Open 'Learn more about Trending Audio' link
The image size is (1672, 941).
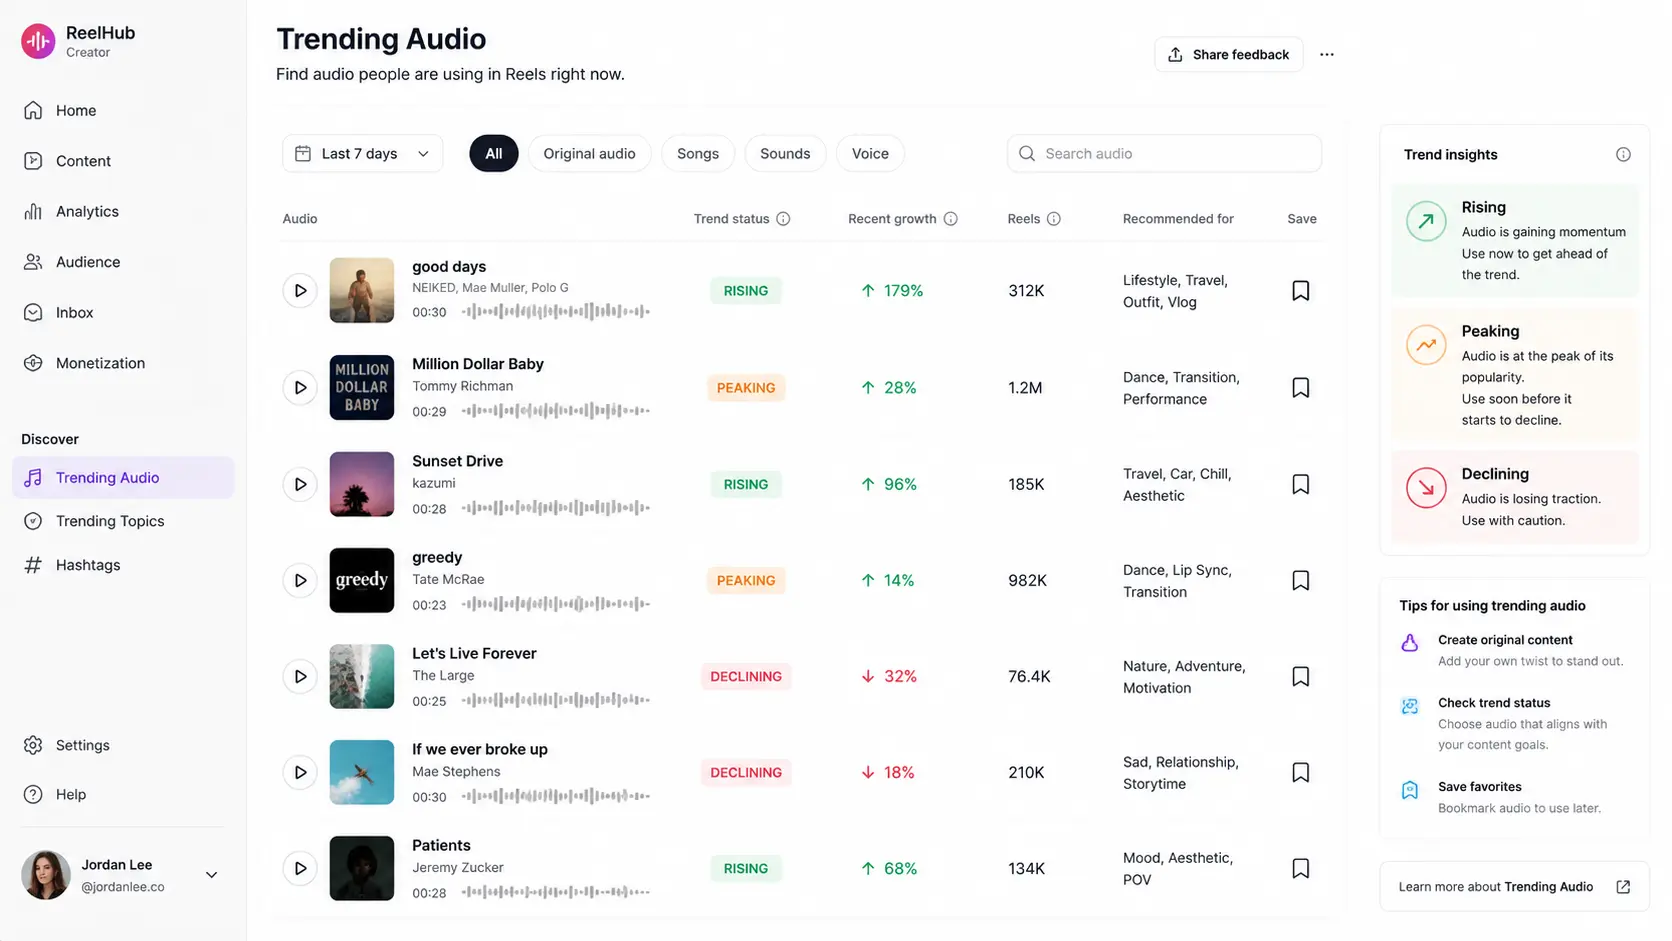click(1514, 887)
